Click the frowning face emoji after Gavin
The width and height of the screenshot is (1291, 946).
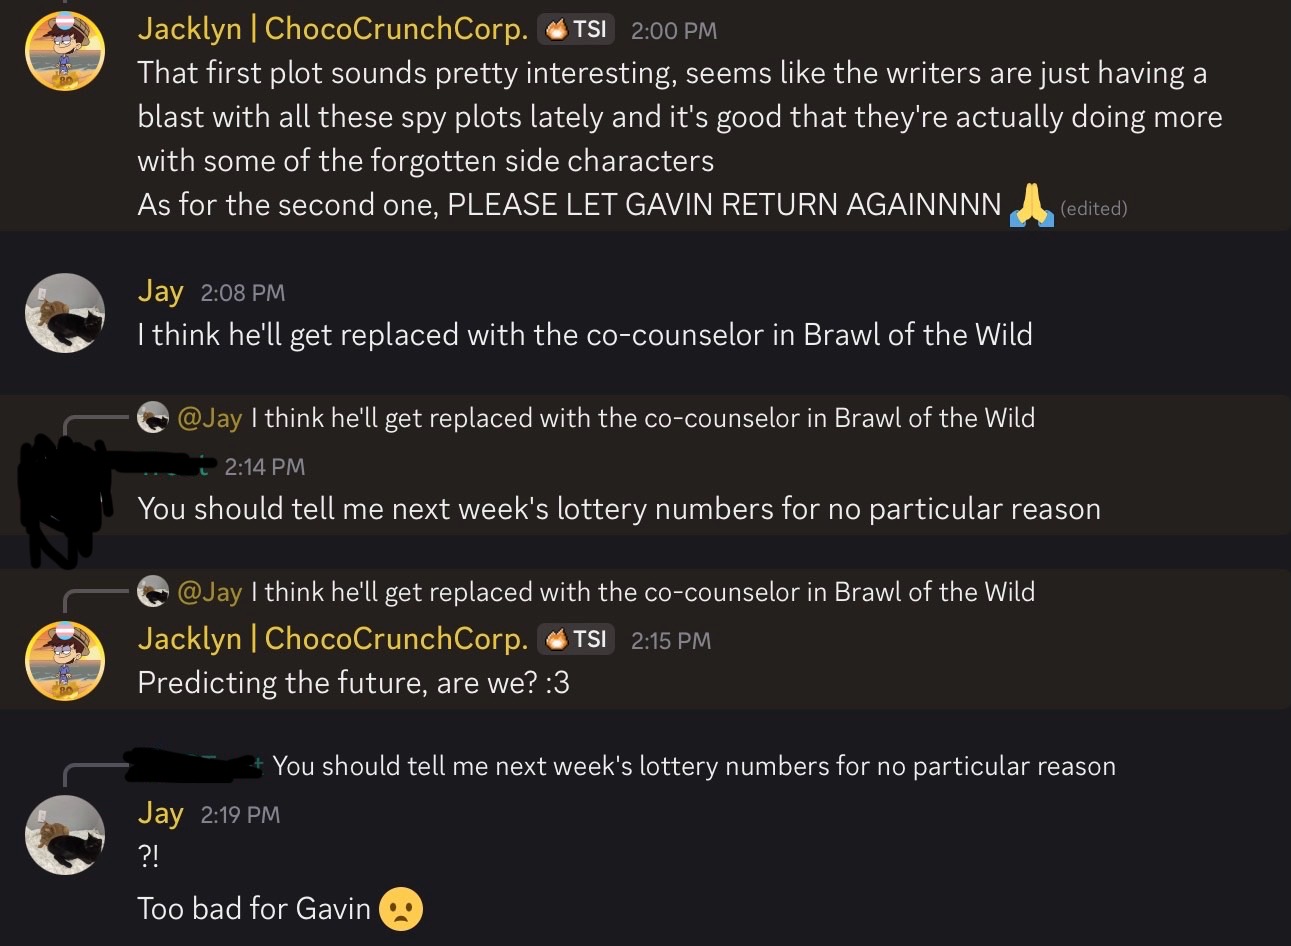[401, 909]
